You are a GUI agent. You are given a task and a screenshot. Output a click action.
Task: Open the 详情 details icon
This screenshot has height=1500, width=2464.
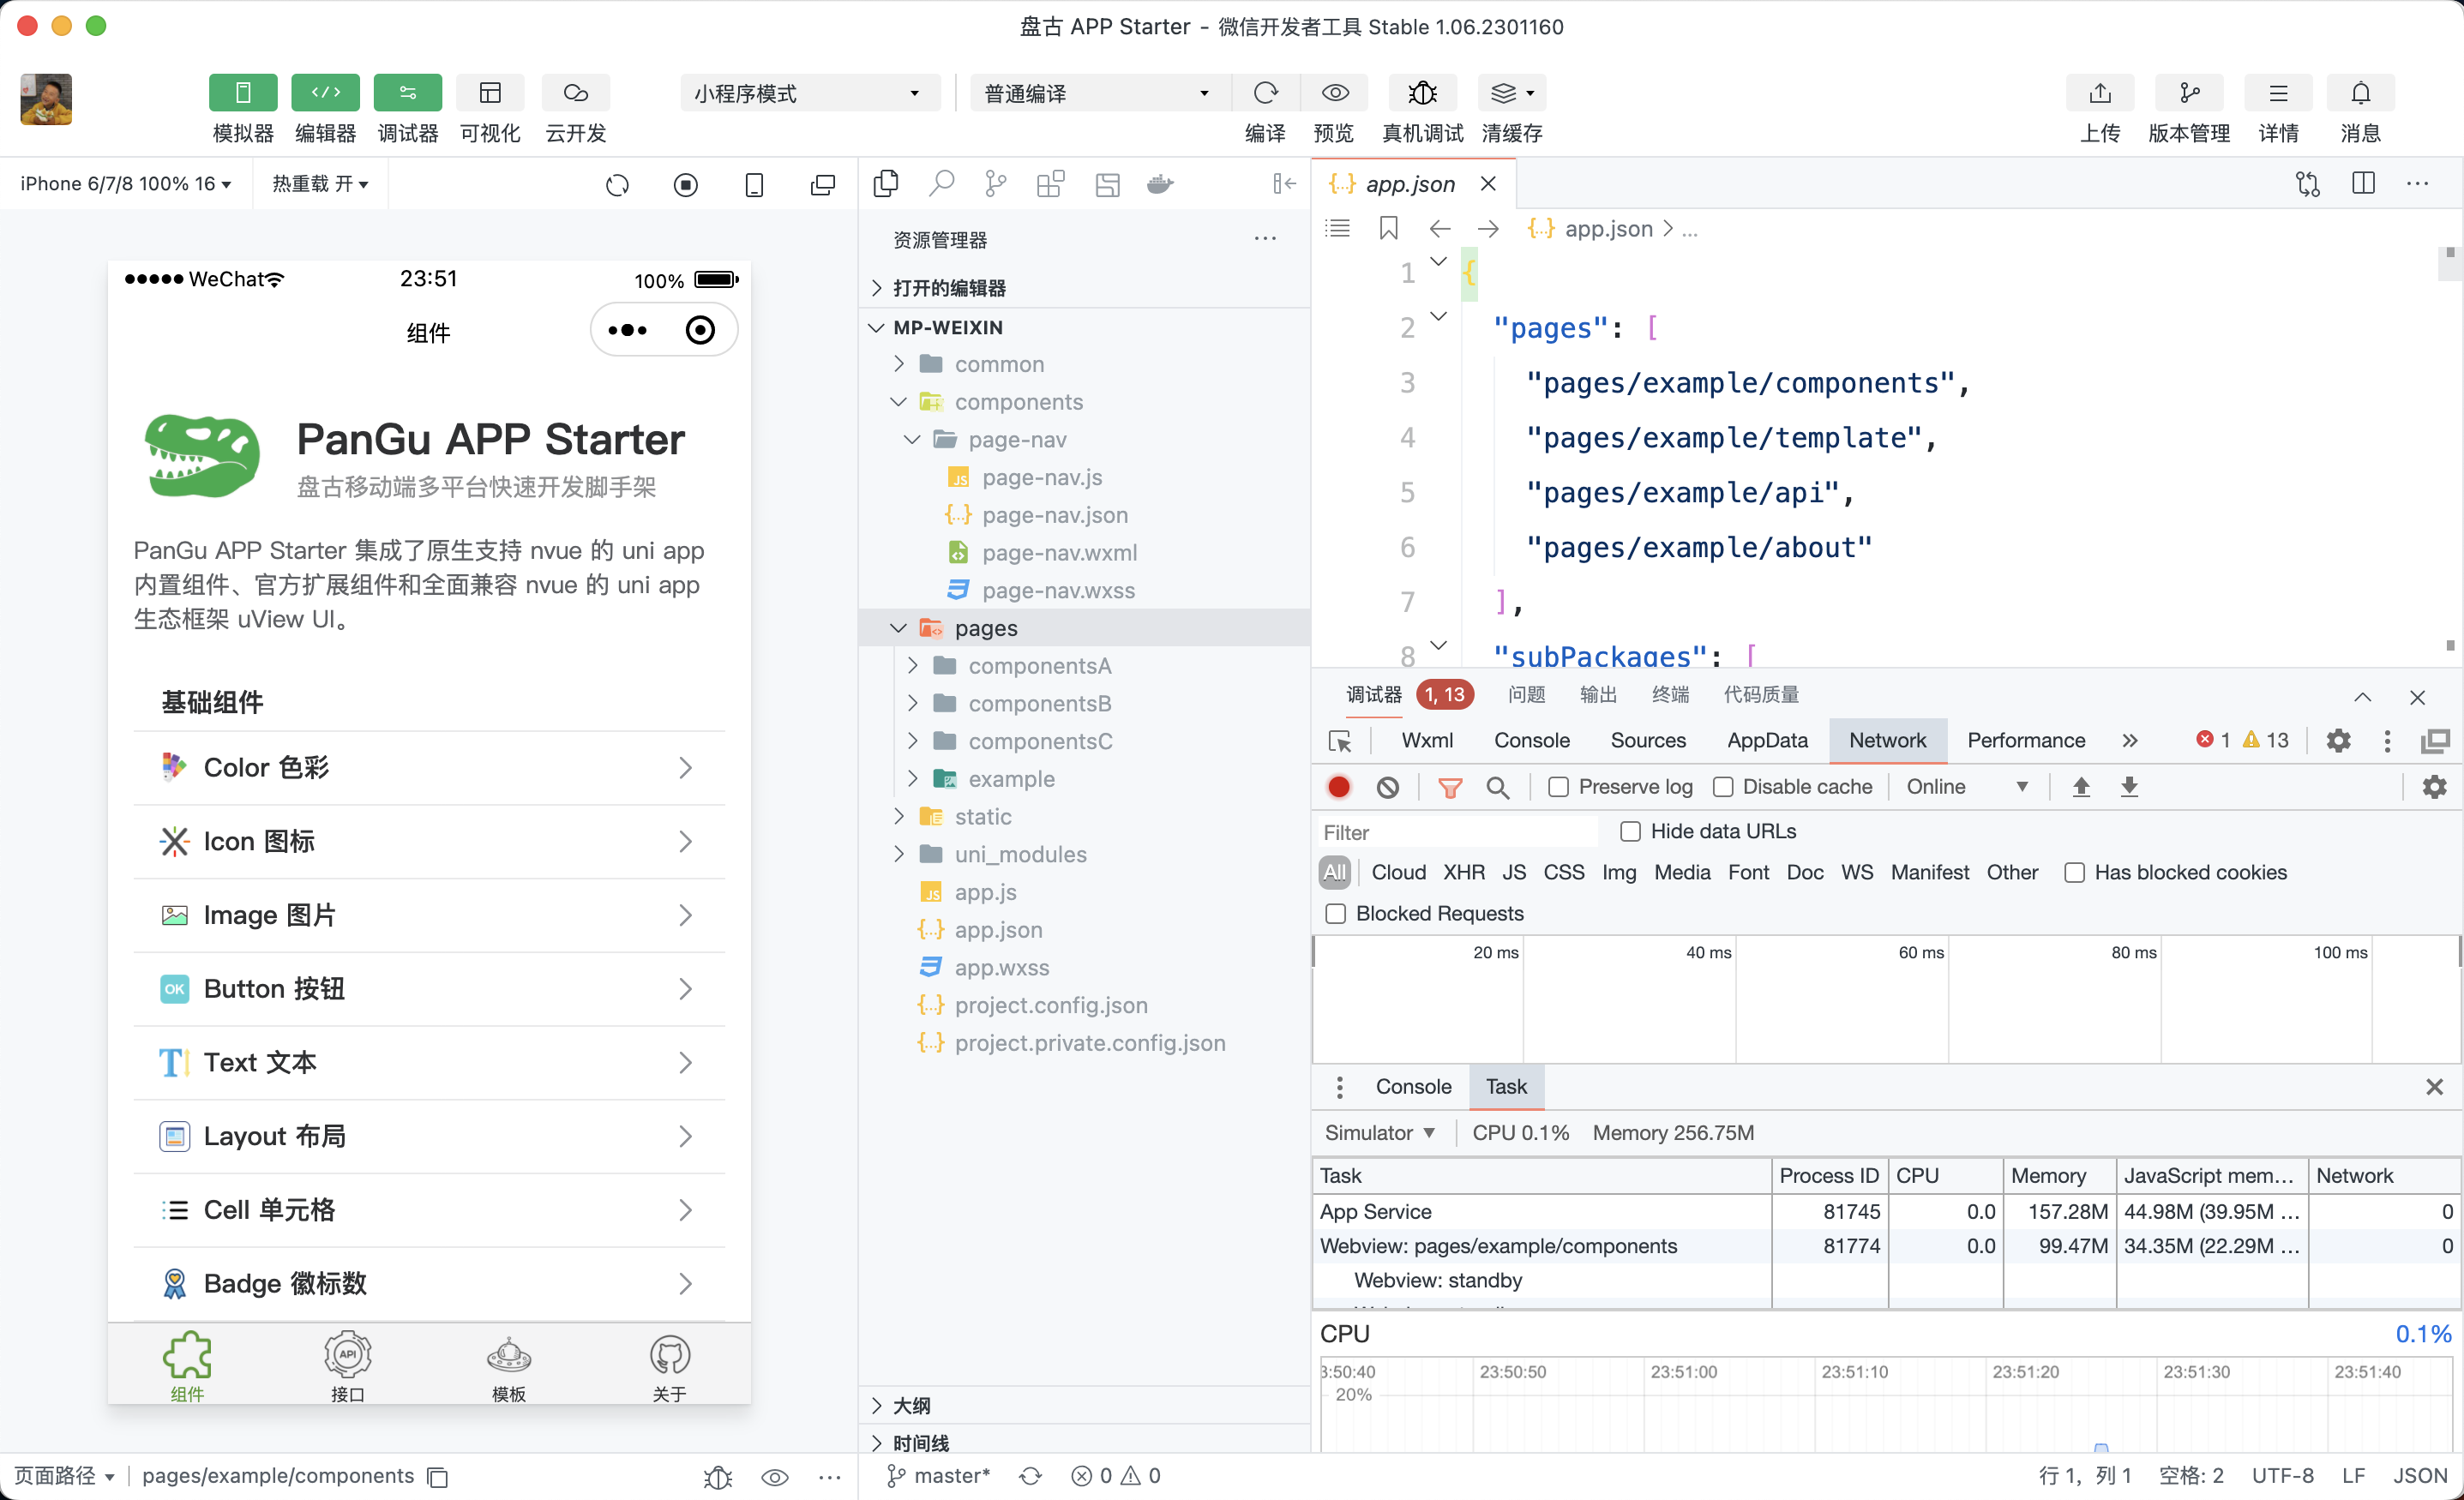(2278, 93)
